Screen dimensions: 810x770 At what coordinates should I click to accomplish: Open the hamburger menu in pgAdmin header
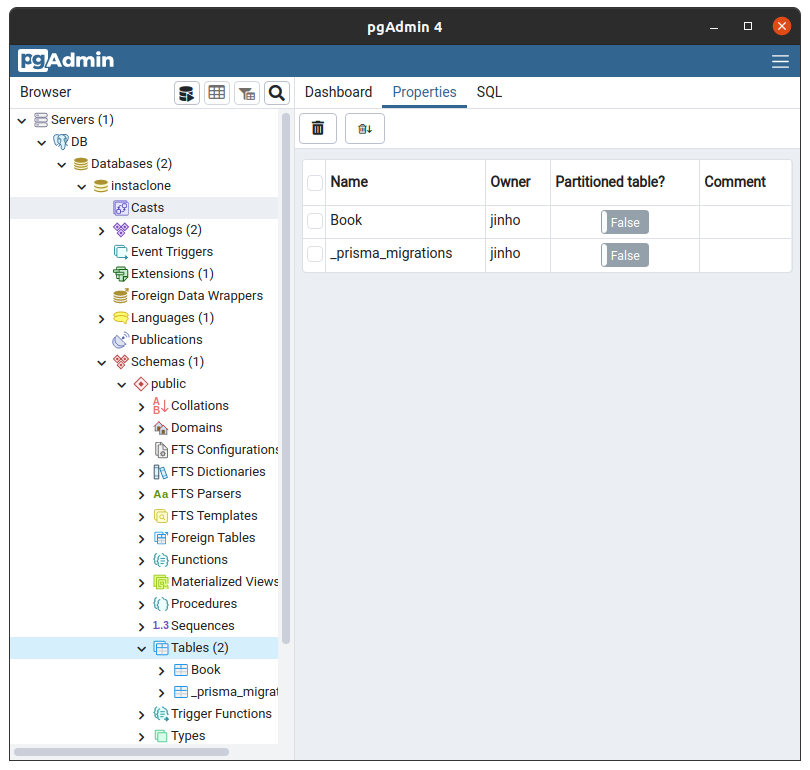[780, 61]
